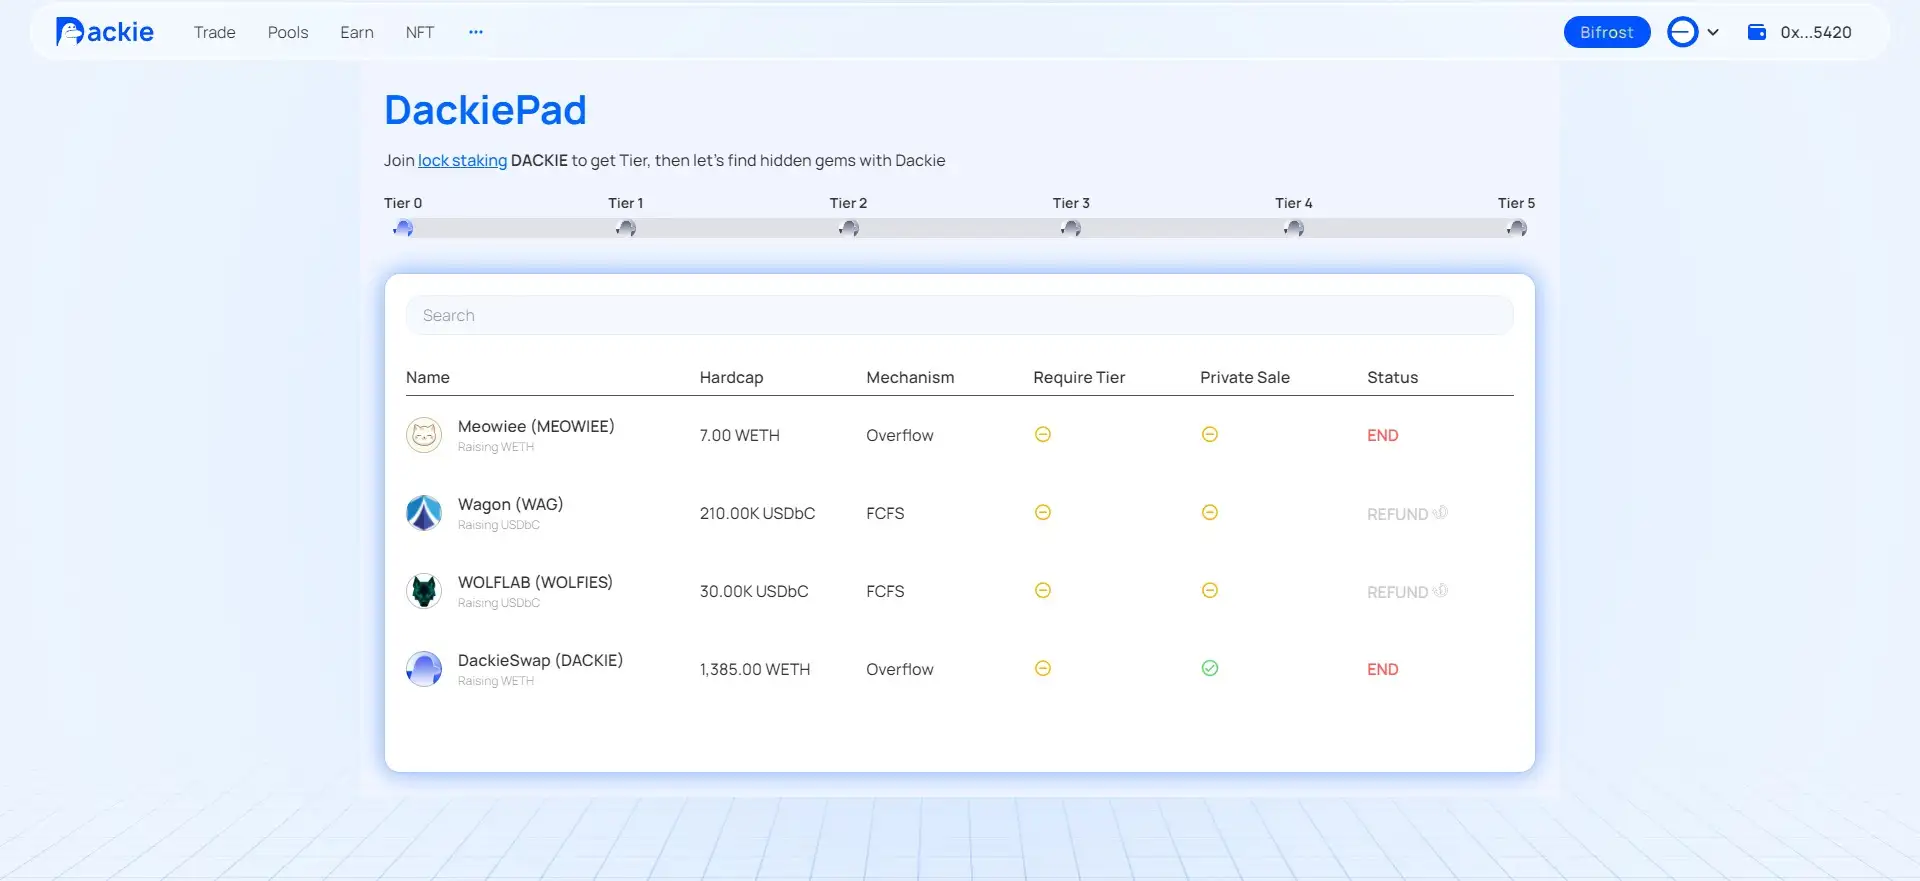1920x881 pixels.
Task: Follow the lock staking link
Action: (x=462, y=160)
